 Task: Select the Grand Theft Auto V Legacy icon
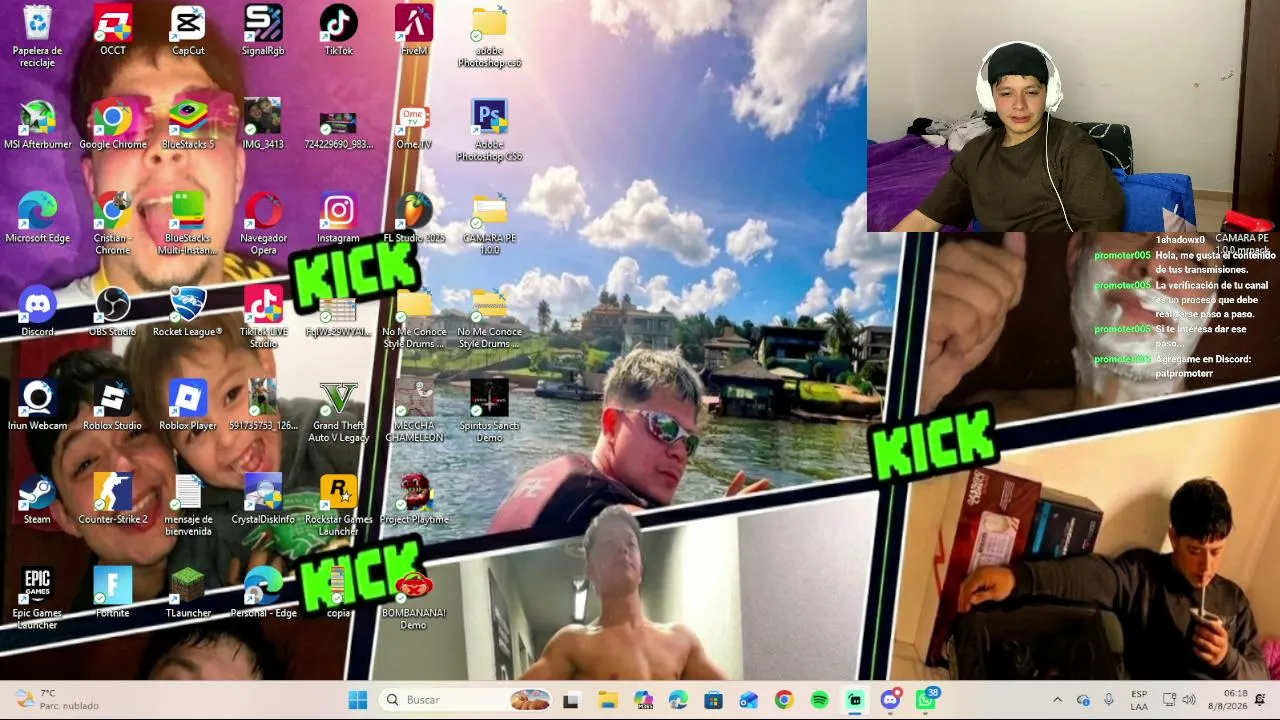[338, 411]
